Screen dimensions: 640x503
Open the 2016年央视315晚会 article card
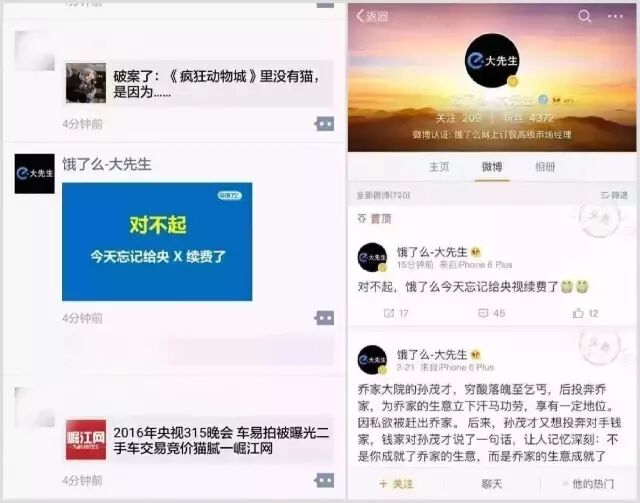tap(200, 440)
